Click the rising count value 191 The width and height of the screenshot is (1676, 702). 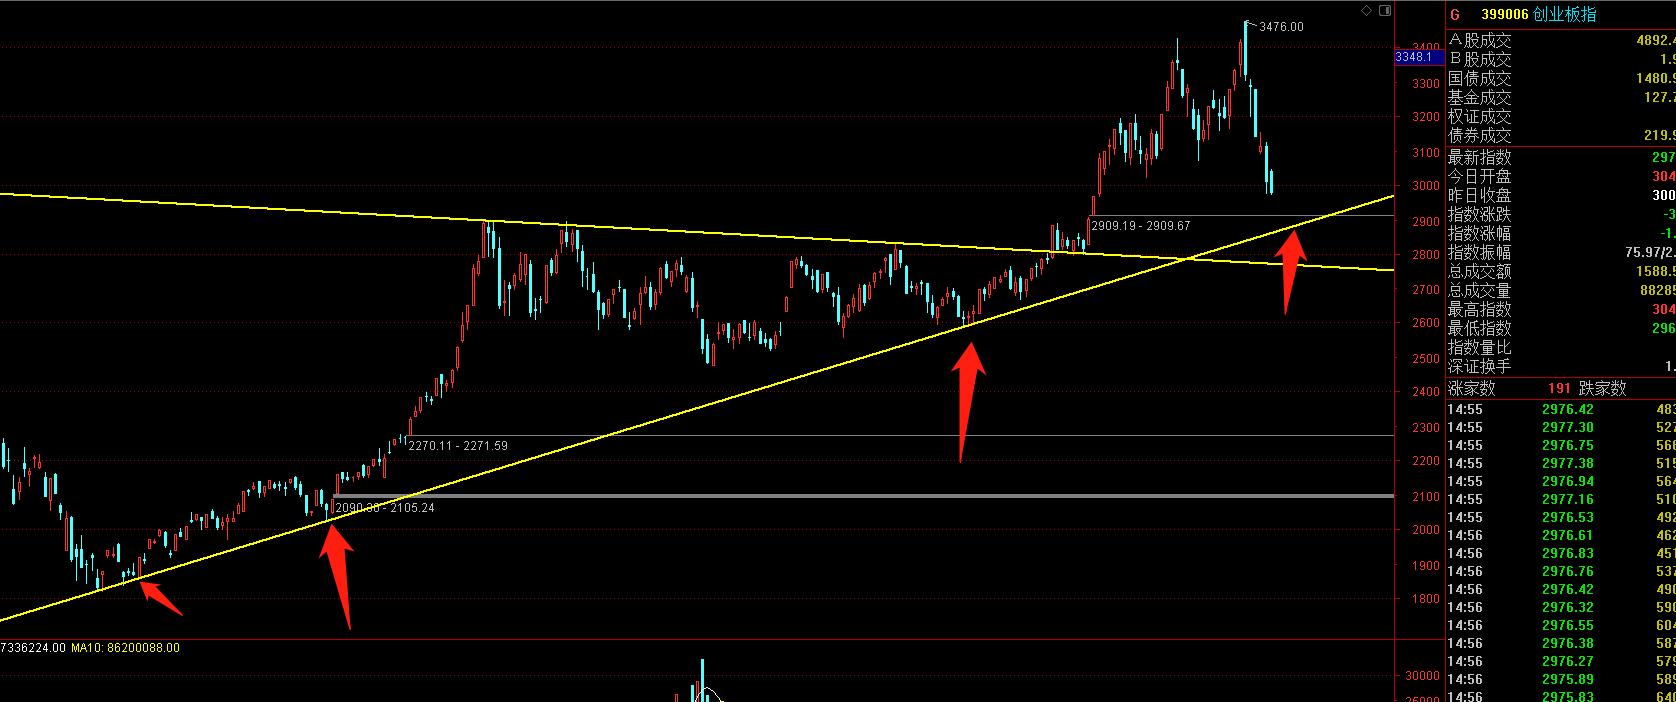[x=1559, y=389]
